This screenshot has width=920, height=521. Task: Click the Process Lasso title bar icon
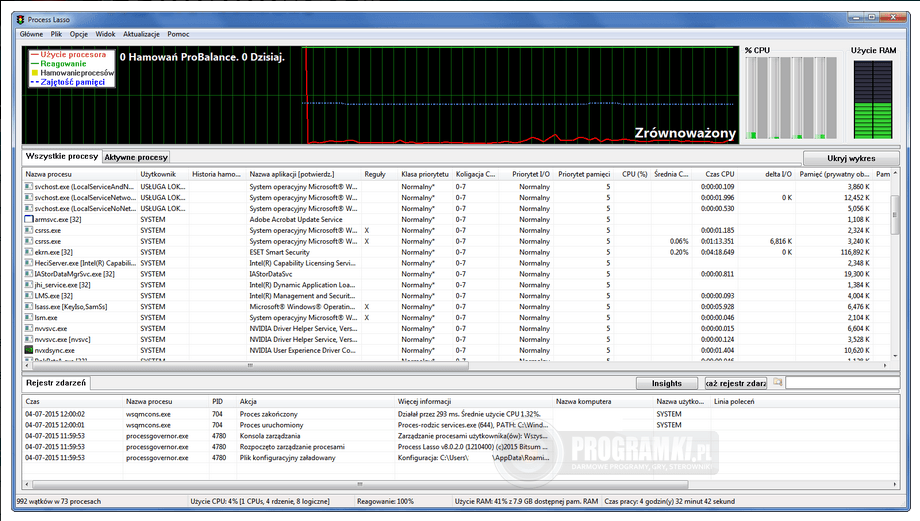[21, 19]
